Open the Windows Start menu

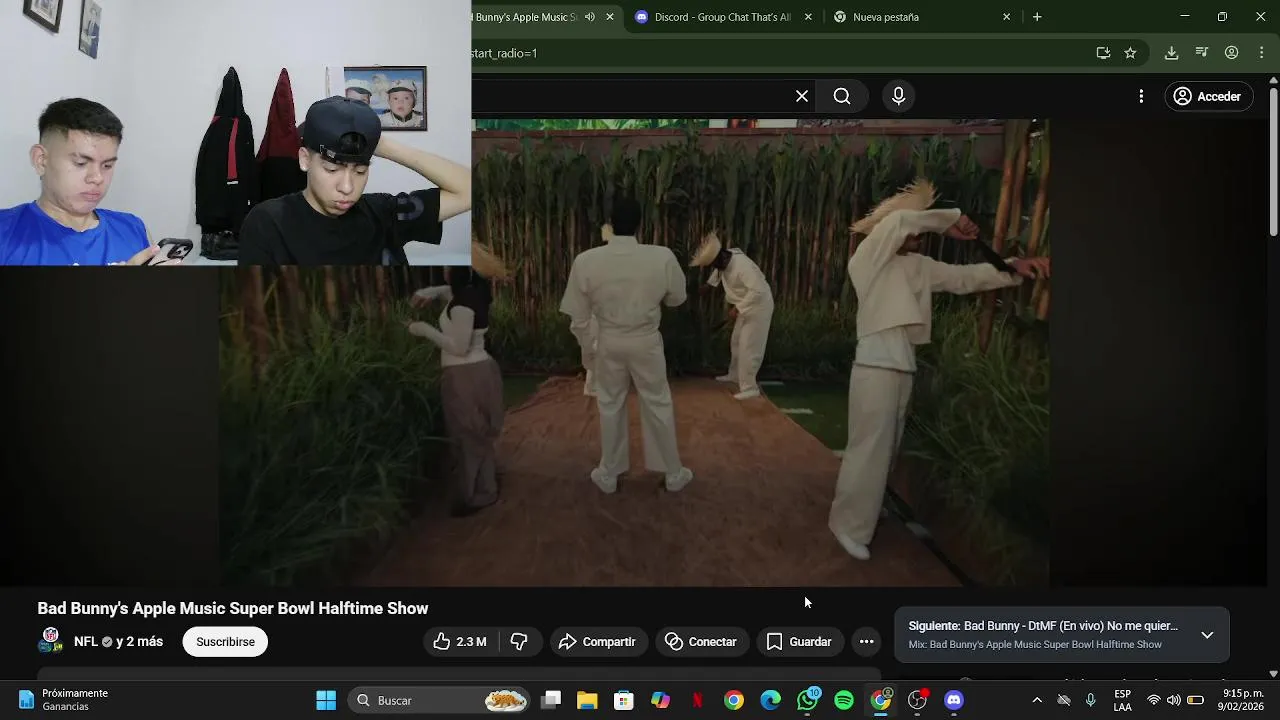[x=326, y=700]
